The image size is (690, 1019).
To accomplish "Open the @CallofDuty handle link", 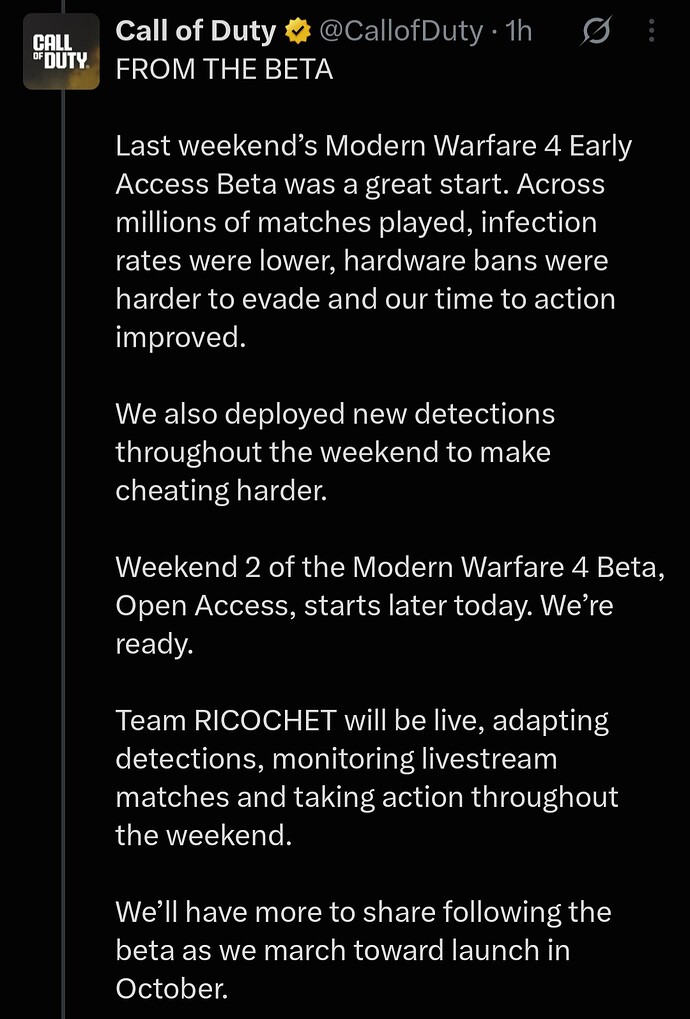I will click(x=402, y=31).
